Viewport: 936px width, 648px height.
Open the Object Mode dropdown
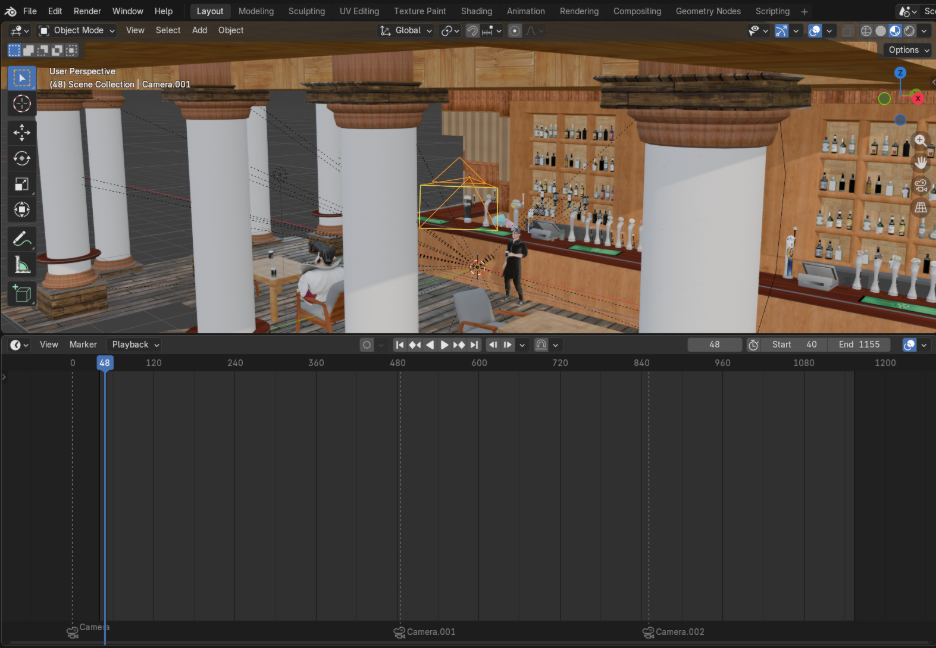pos(77,31)
